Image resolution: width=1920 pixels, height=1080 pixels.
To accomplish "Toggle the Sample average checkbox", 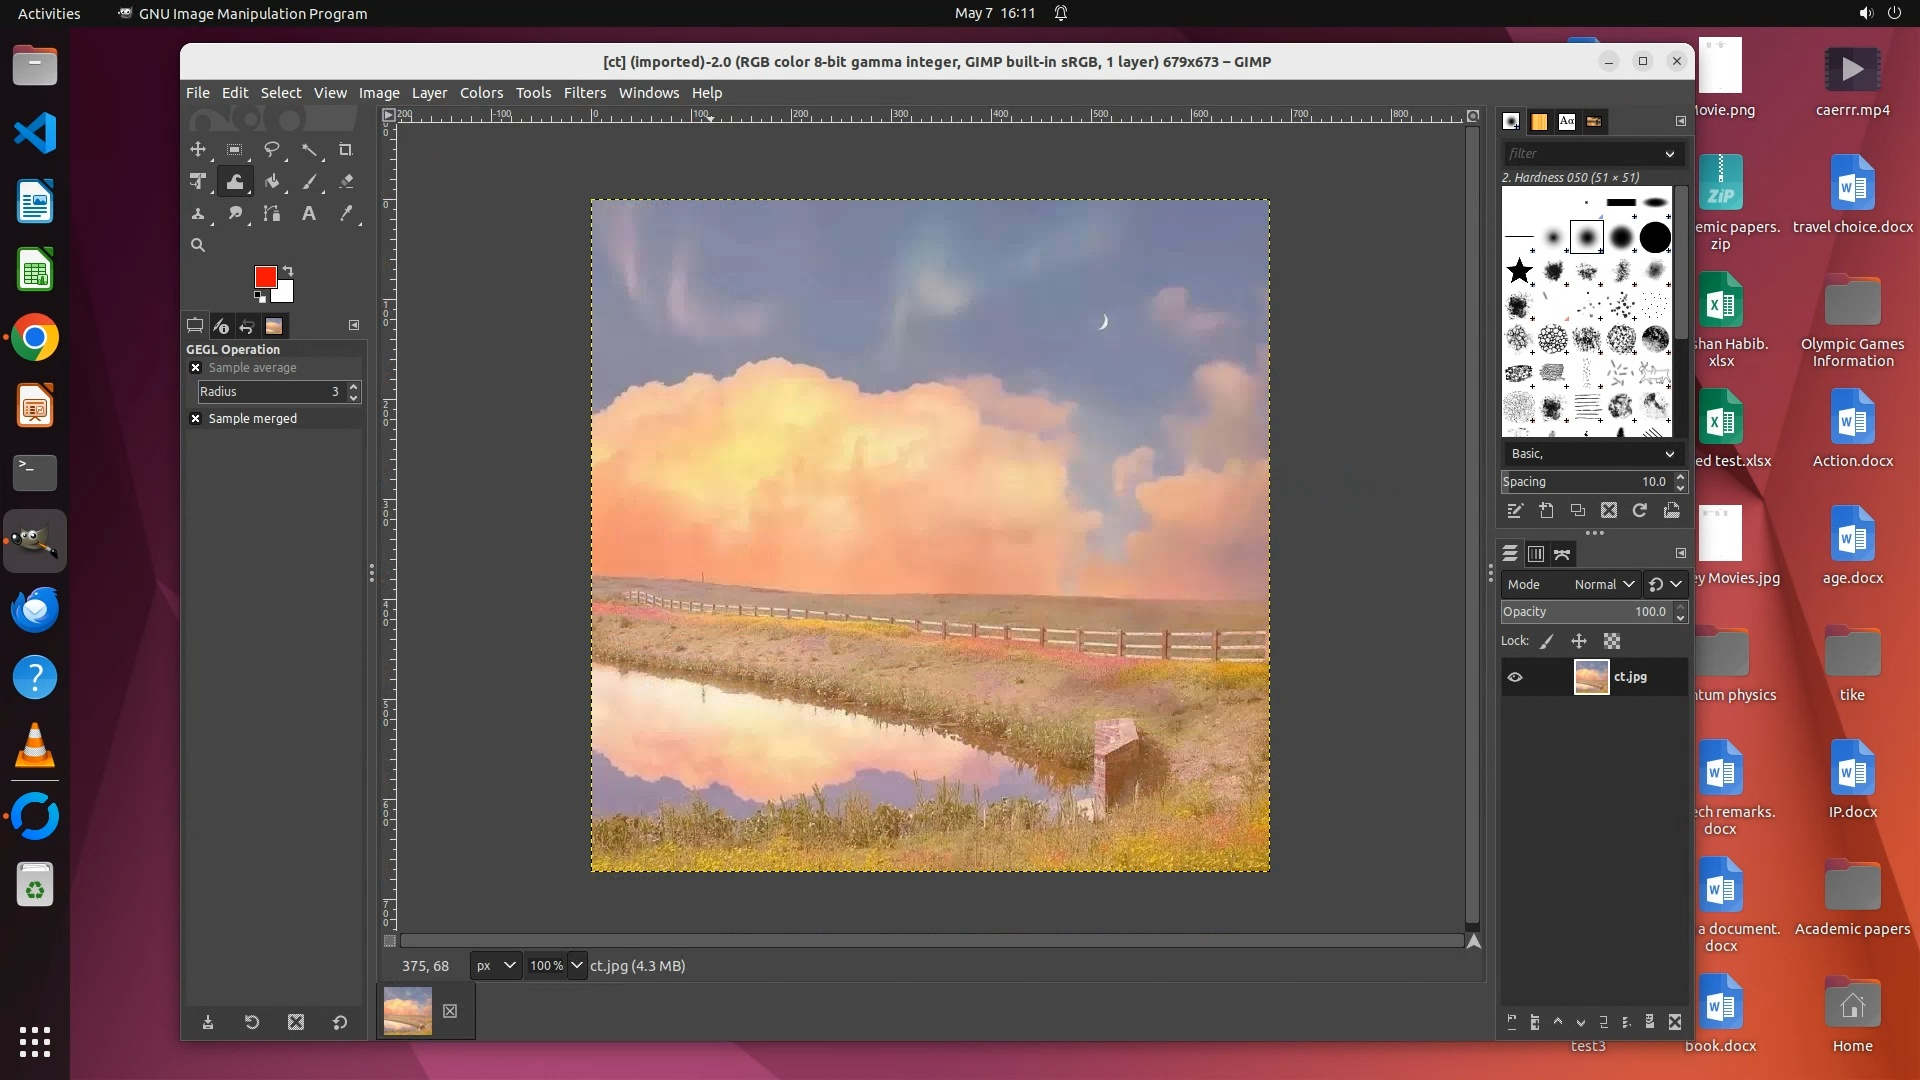I will pyautogui.click(x=196, y=368).
